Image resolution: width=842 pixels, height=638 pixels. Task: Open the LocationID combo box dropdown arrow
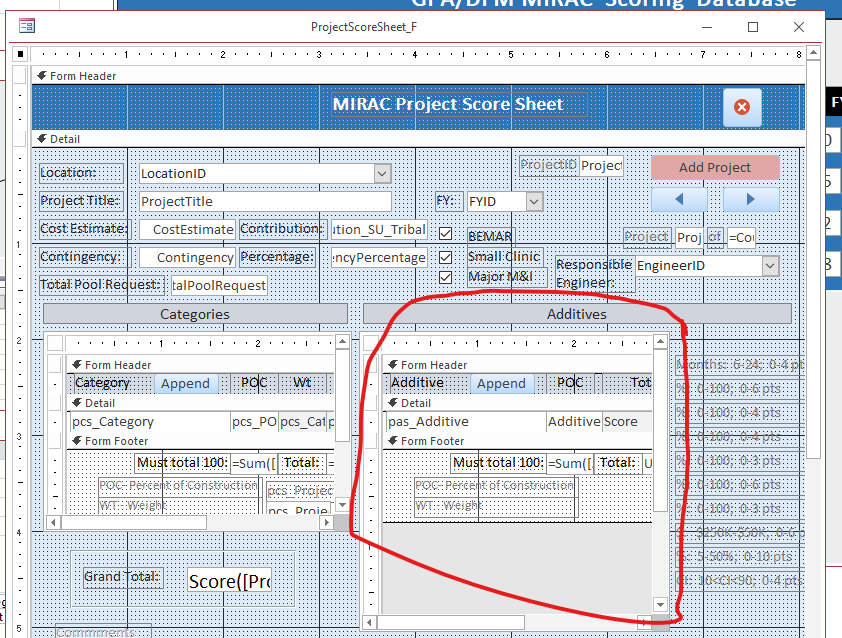382,173
